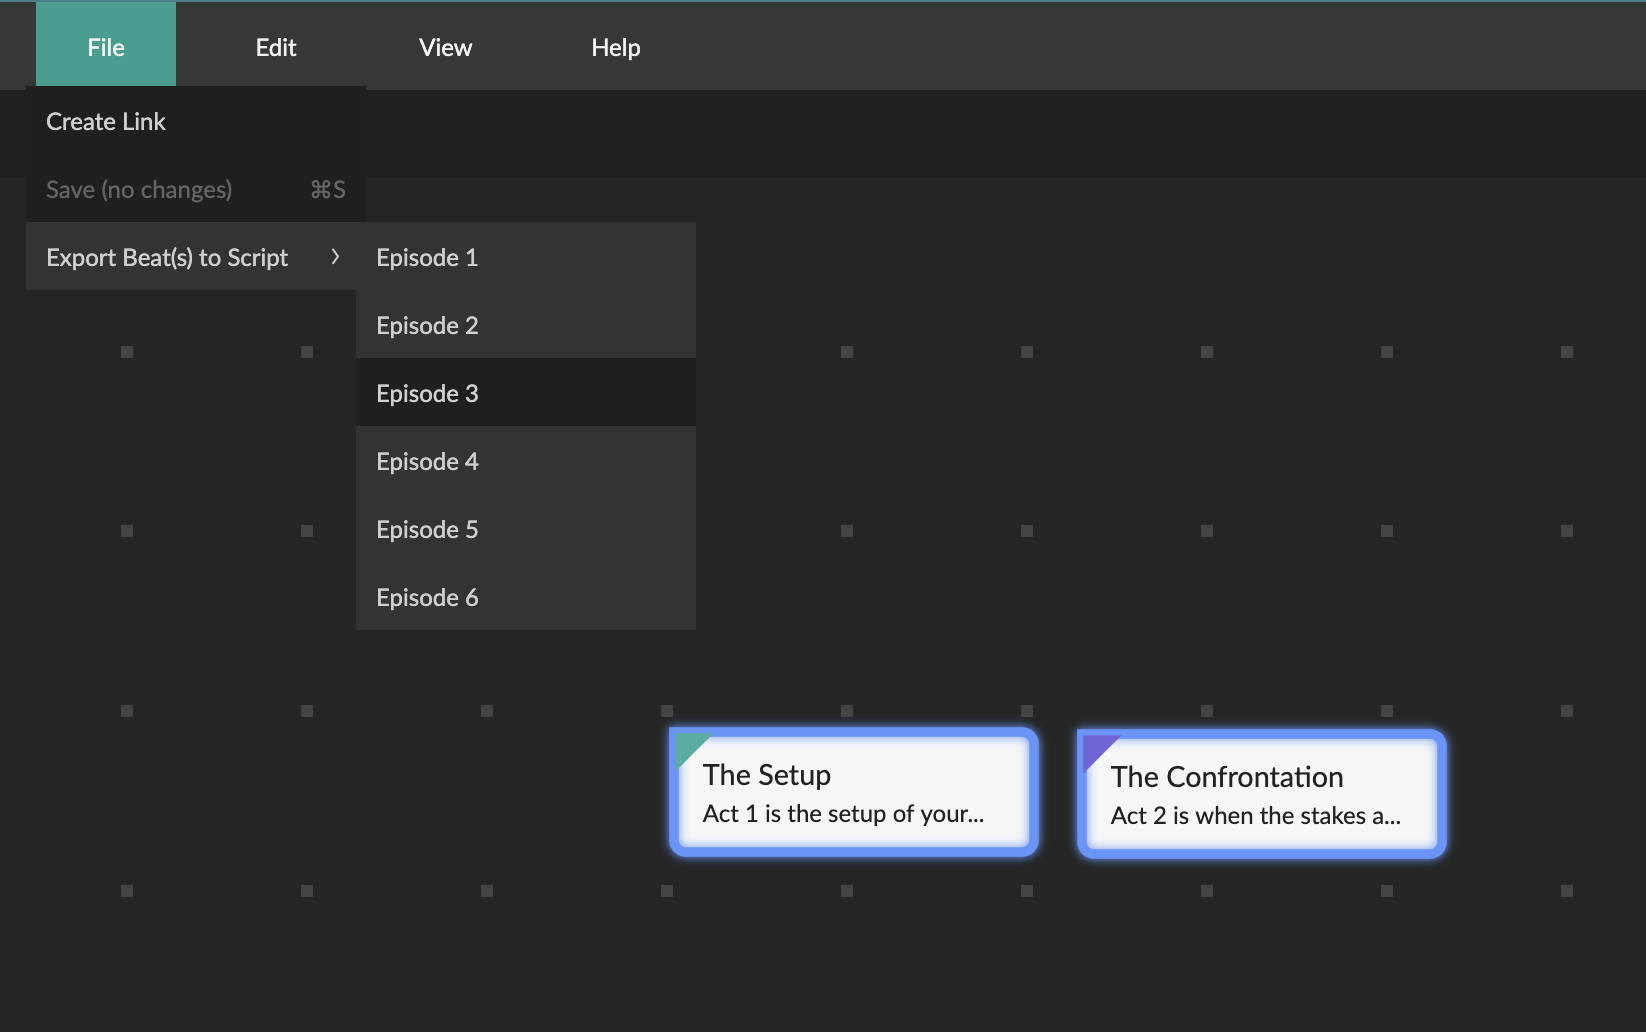Open the File menu

point(106,45)
